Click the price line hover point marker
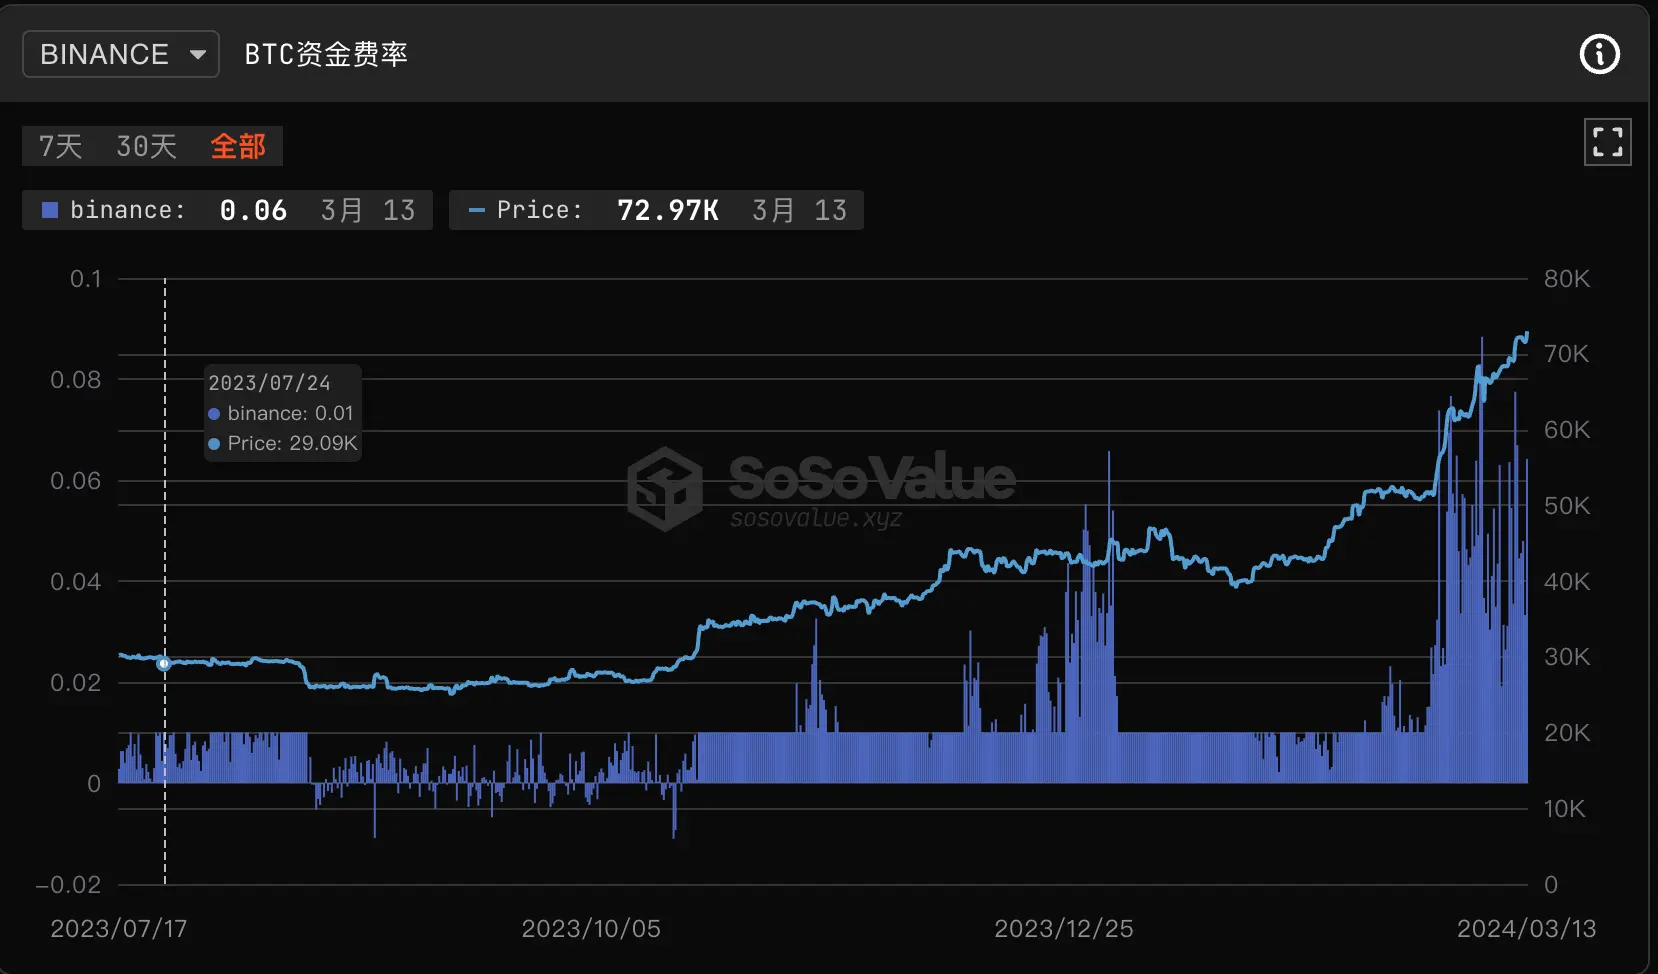This screenshot has width=1658, height=974. click(164, 663)
